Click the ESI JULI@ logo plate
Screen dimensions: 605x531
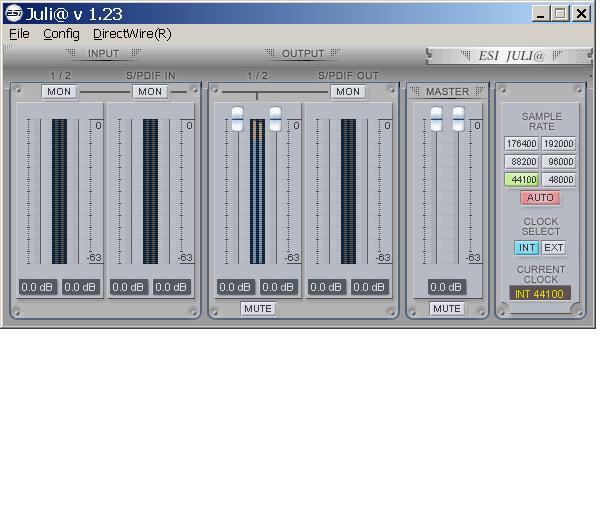(509, 56)
